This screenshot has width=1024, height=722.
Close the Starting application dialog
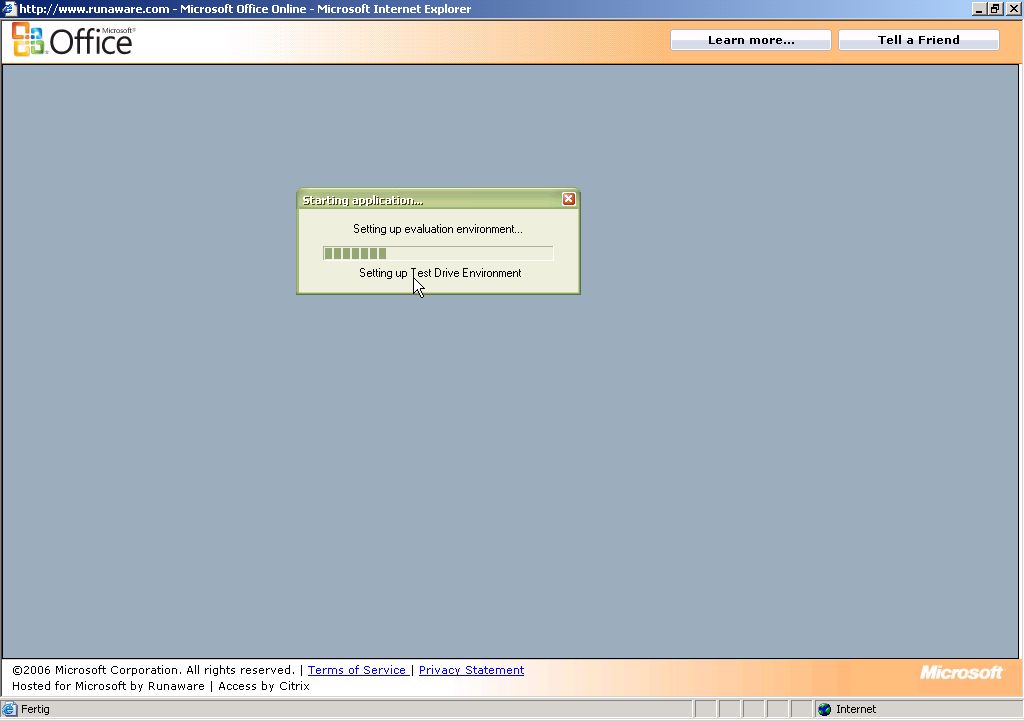[568, 199]
